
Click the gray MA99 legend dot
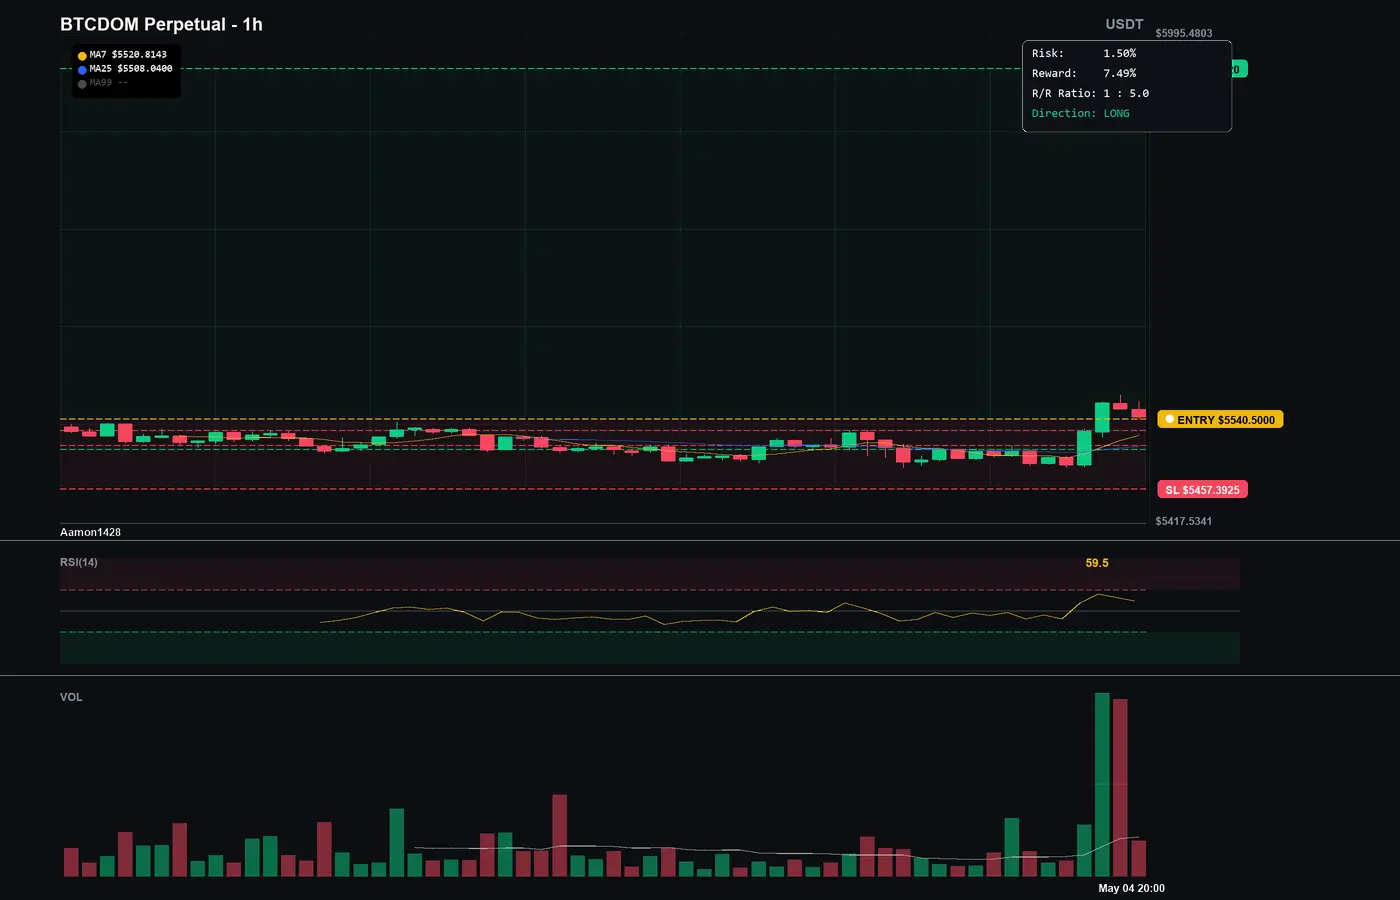coord(82,84)
